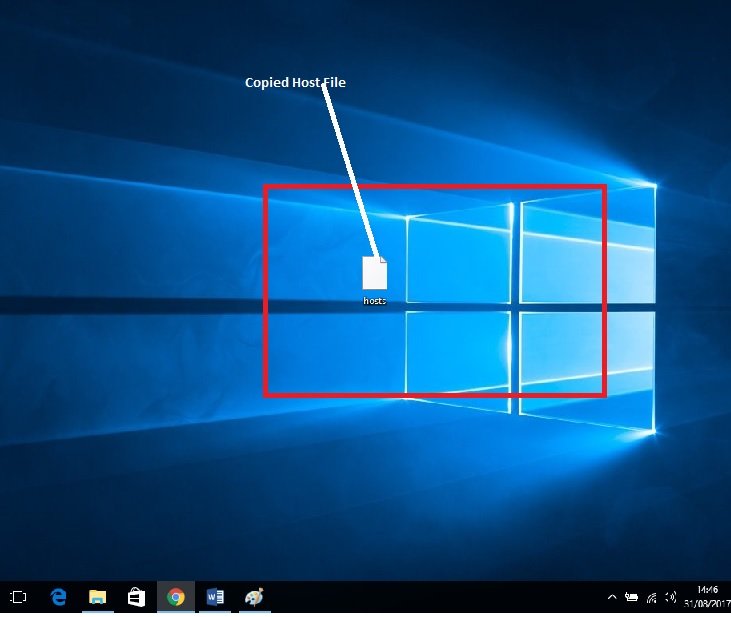Open the Paint app from the taskbar
The width and height of the screenshot is (731, 617).
255,597
